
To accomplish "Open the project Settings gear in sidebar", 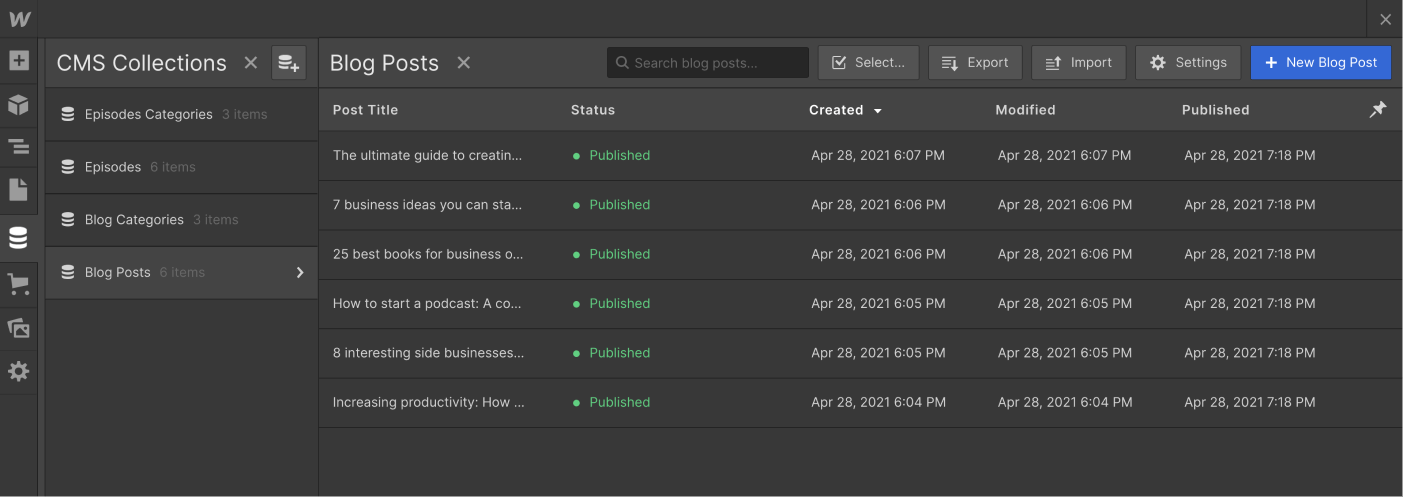I will [x=18, y=371].
